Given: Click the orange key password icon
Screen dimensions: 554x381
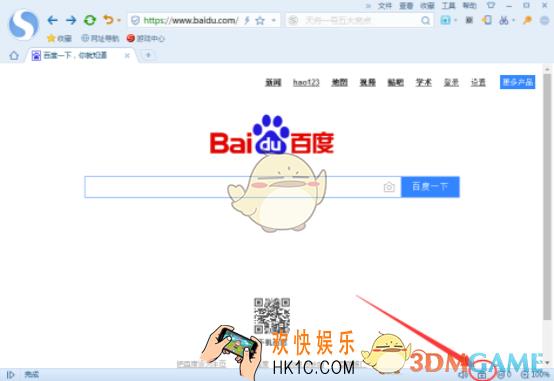Looking at the screenshot, I should pyautogui.click(x=528, y=20).
